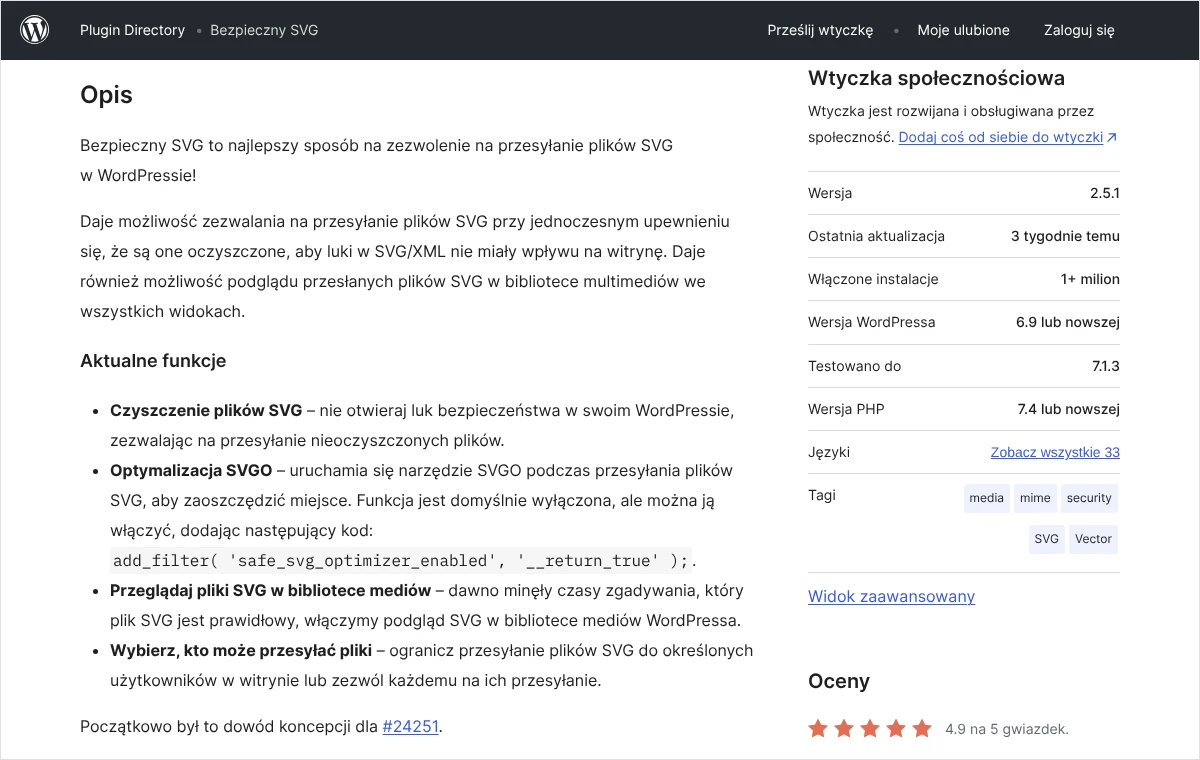
Task: Click the Wtyczka społecznościowa heading
Action: [936, 78]
